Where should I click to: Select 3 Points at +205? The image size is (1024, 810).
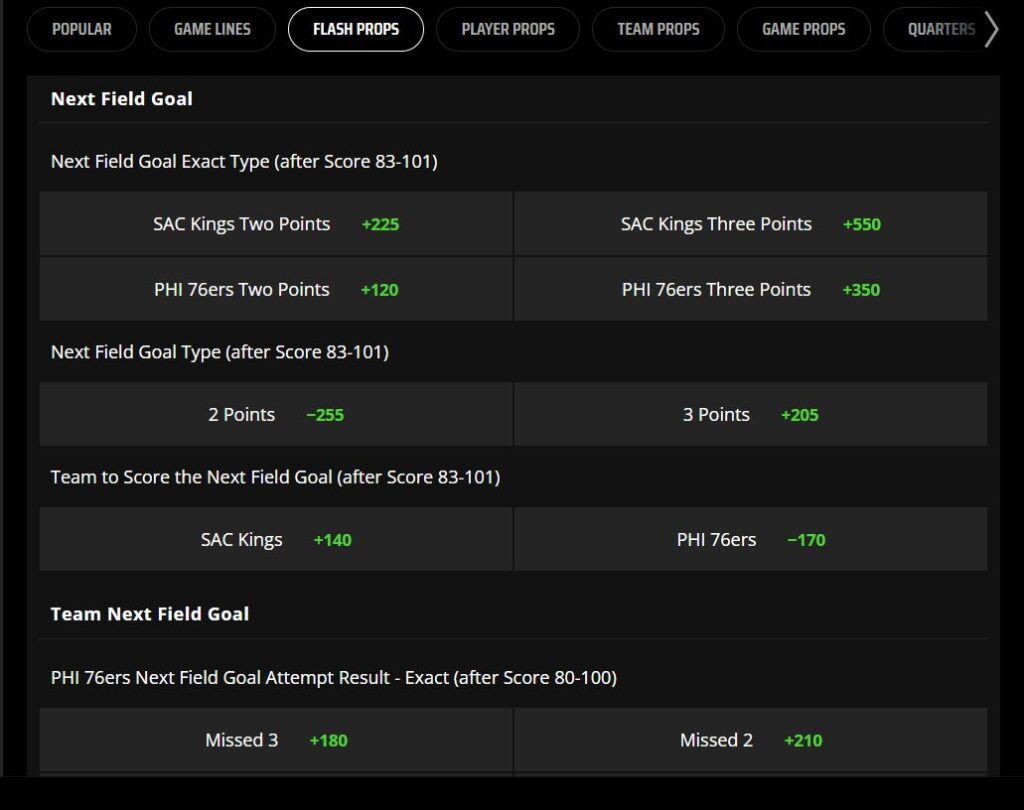coord(751,415)
